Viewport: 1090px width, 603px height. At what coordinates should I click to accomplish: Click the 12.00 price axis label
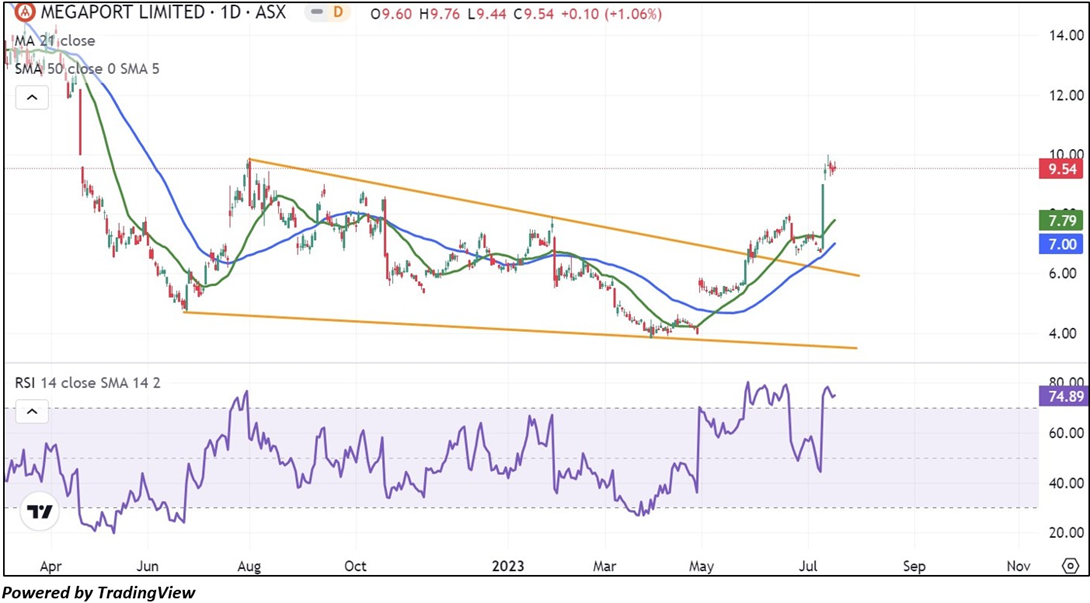point(1066,95)
